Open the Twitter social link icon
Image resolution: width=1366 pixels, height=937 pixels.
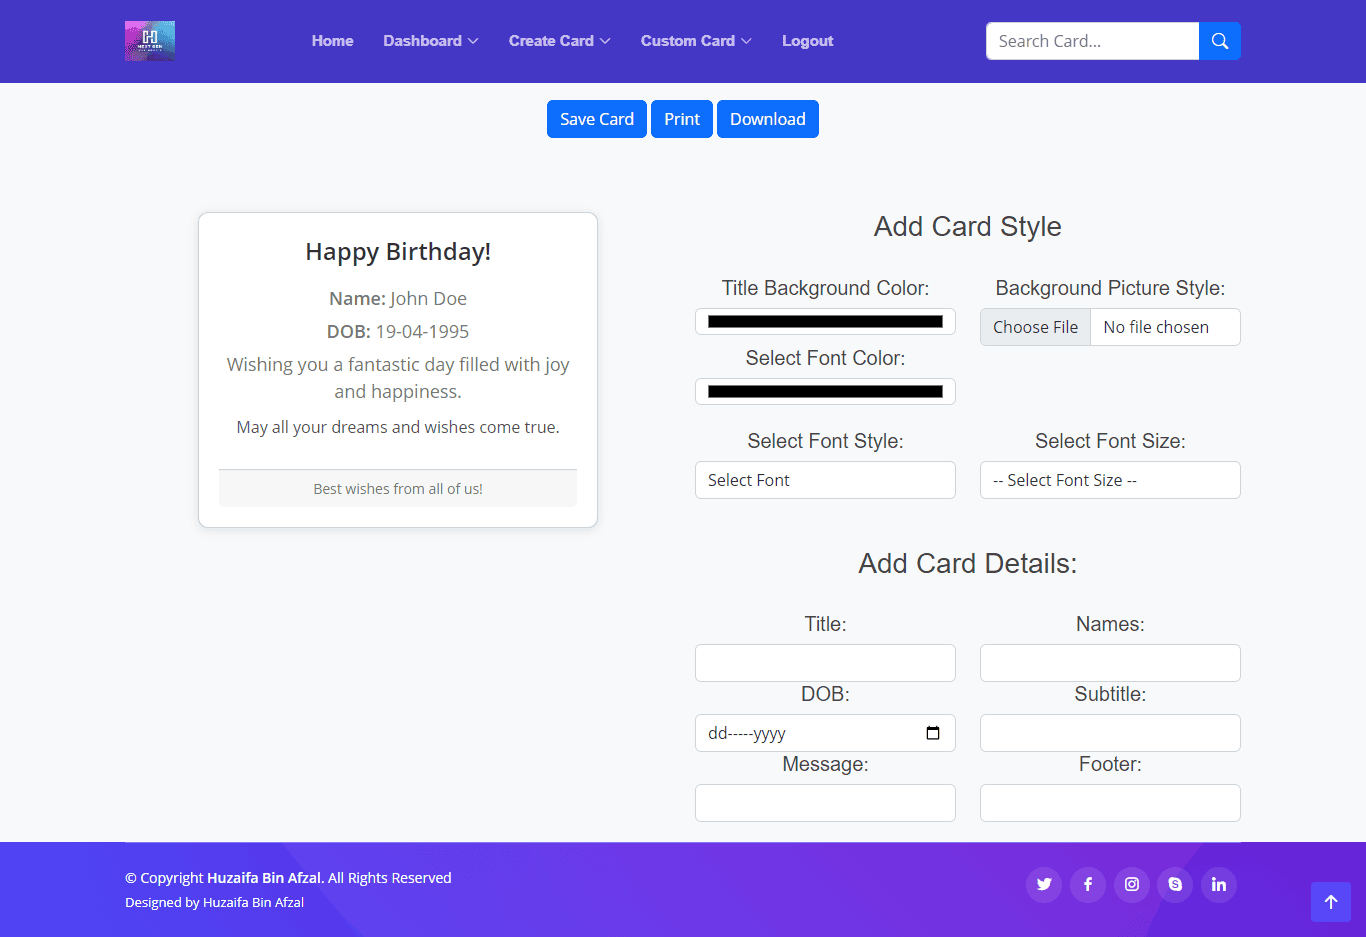[1044, 884]
